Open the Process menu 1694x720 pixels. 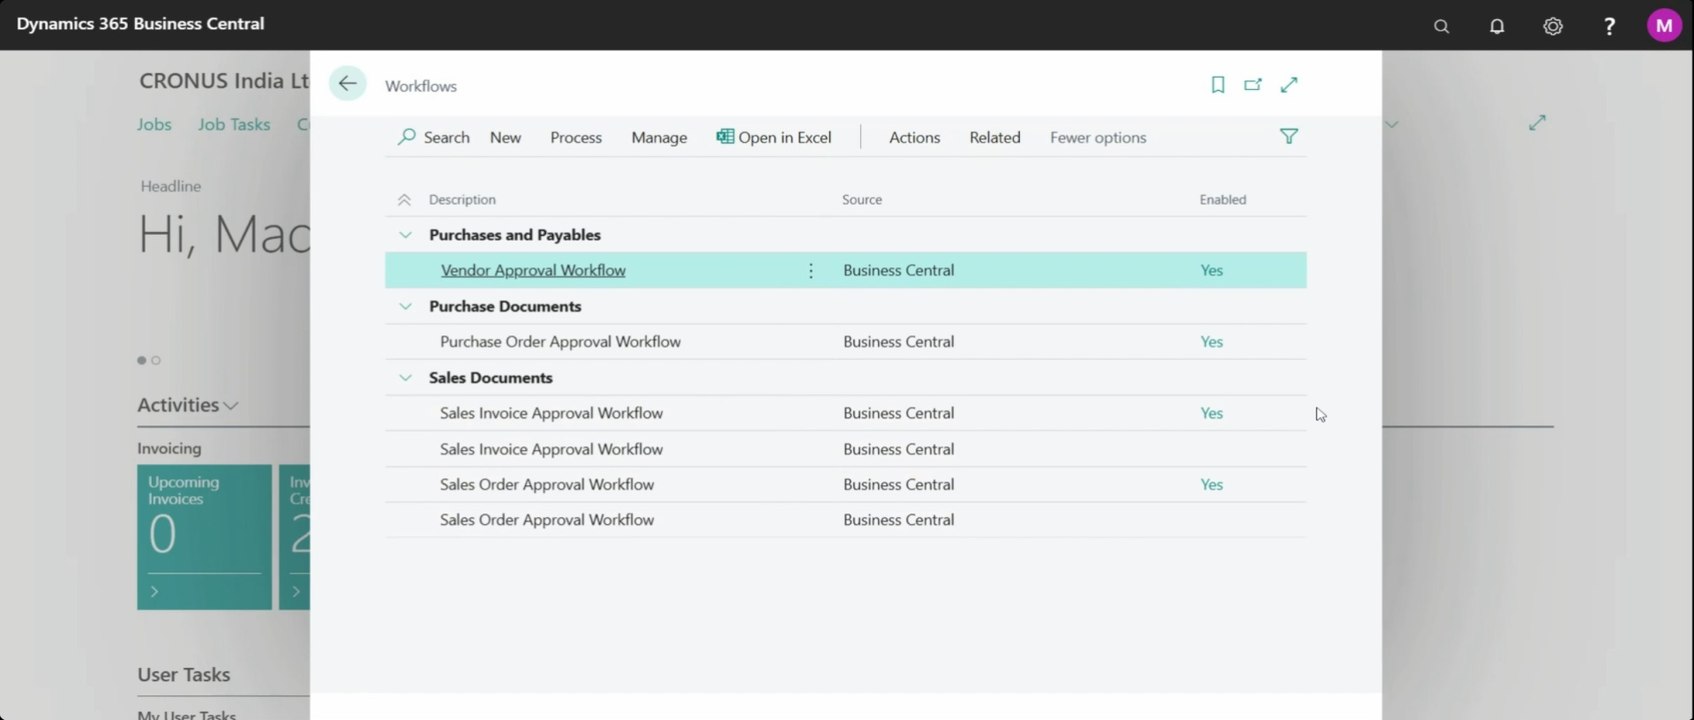click(576, 137)
